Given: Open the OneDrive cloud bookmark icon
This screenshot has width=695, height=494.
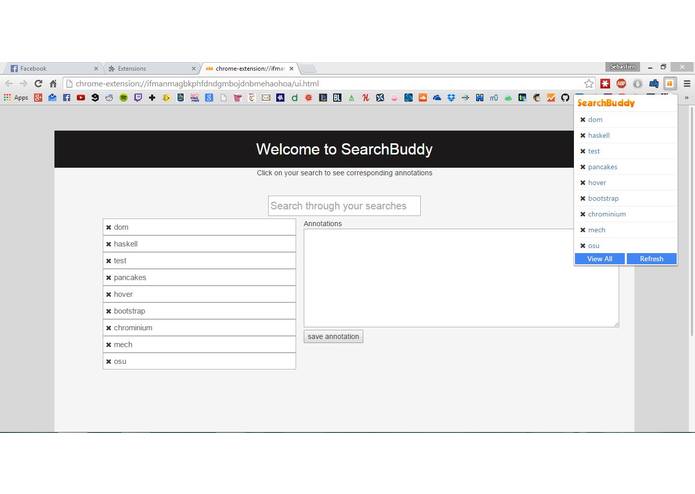Looking at the screenshot, I should pyautogui.click(x=437, y=98).
